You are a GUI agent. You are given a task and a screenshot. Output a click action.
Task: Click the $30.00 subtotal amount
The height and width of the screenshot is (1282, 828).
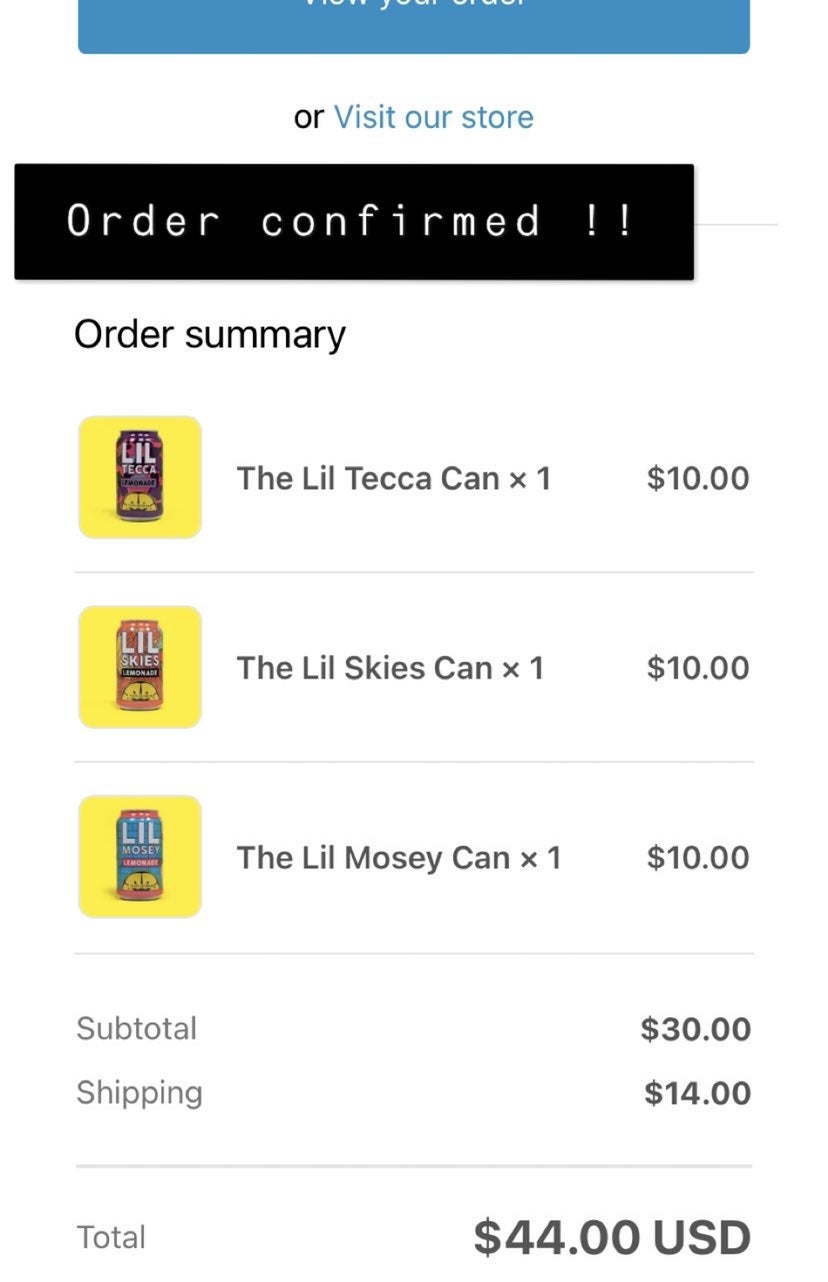[696, 1029]
